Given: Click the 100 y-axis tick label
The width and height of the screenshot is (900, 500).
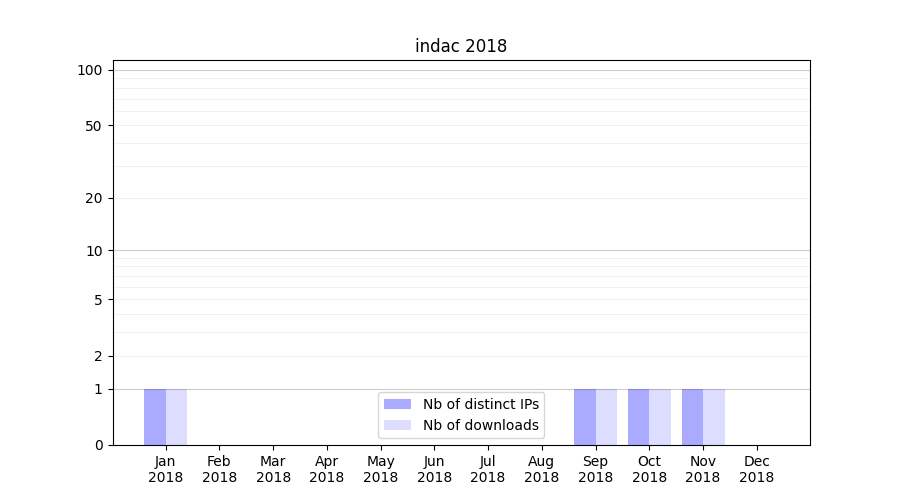Looking at the screenshot, I should [x=90, y=70].
